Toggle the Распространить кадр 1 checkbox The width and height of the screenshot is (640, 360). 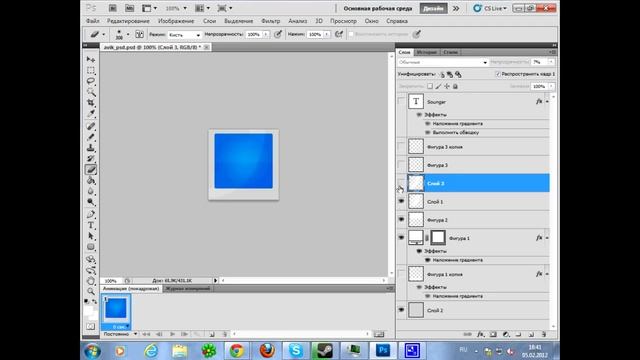tap(498, 74)
